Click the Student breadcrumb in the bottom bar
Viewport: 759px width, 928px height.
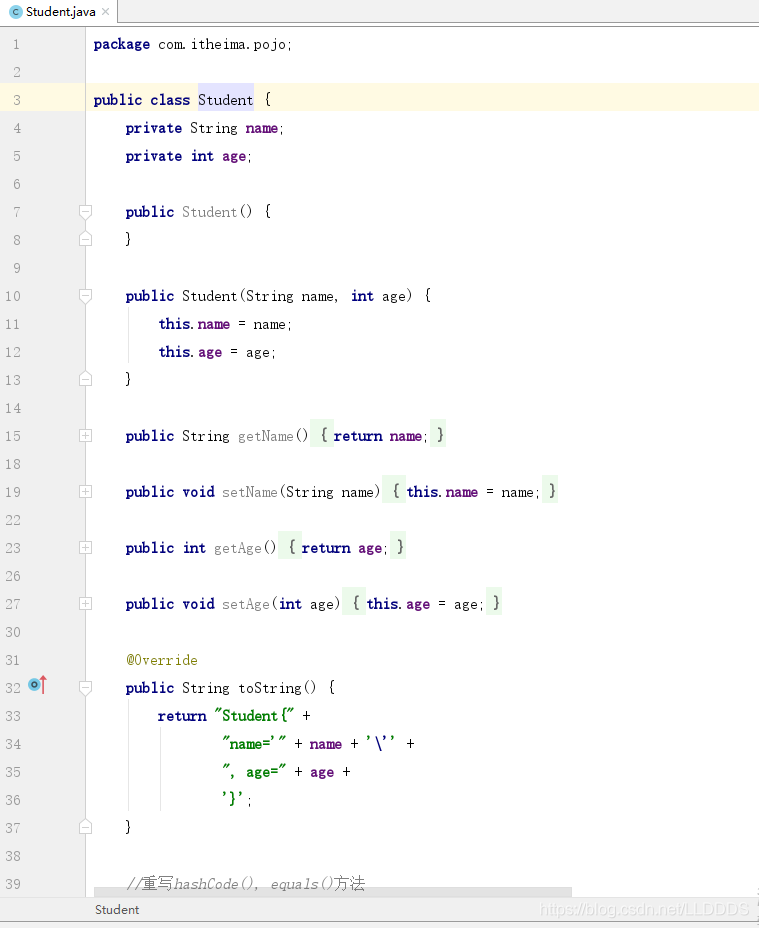(117, 910)
